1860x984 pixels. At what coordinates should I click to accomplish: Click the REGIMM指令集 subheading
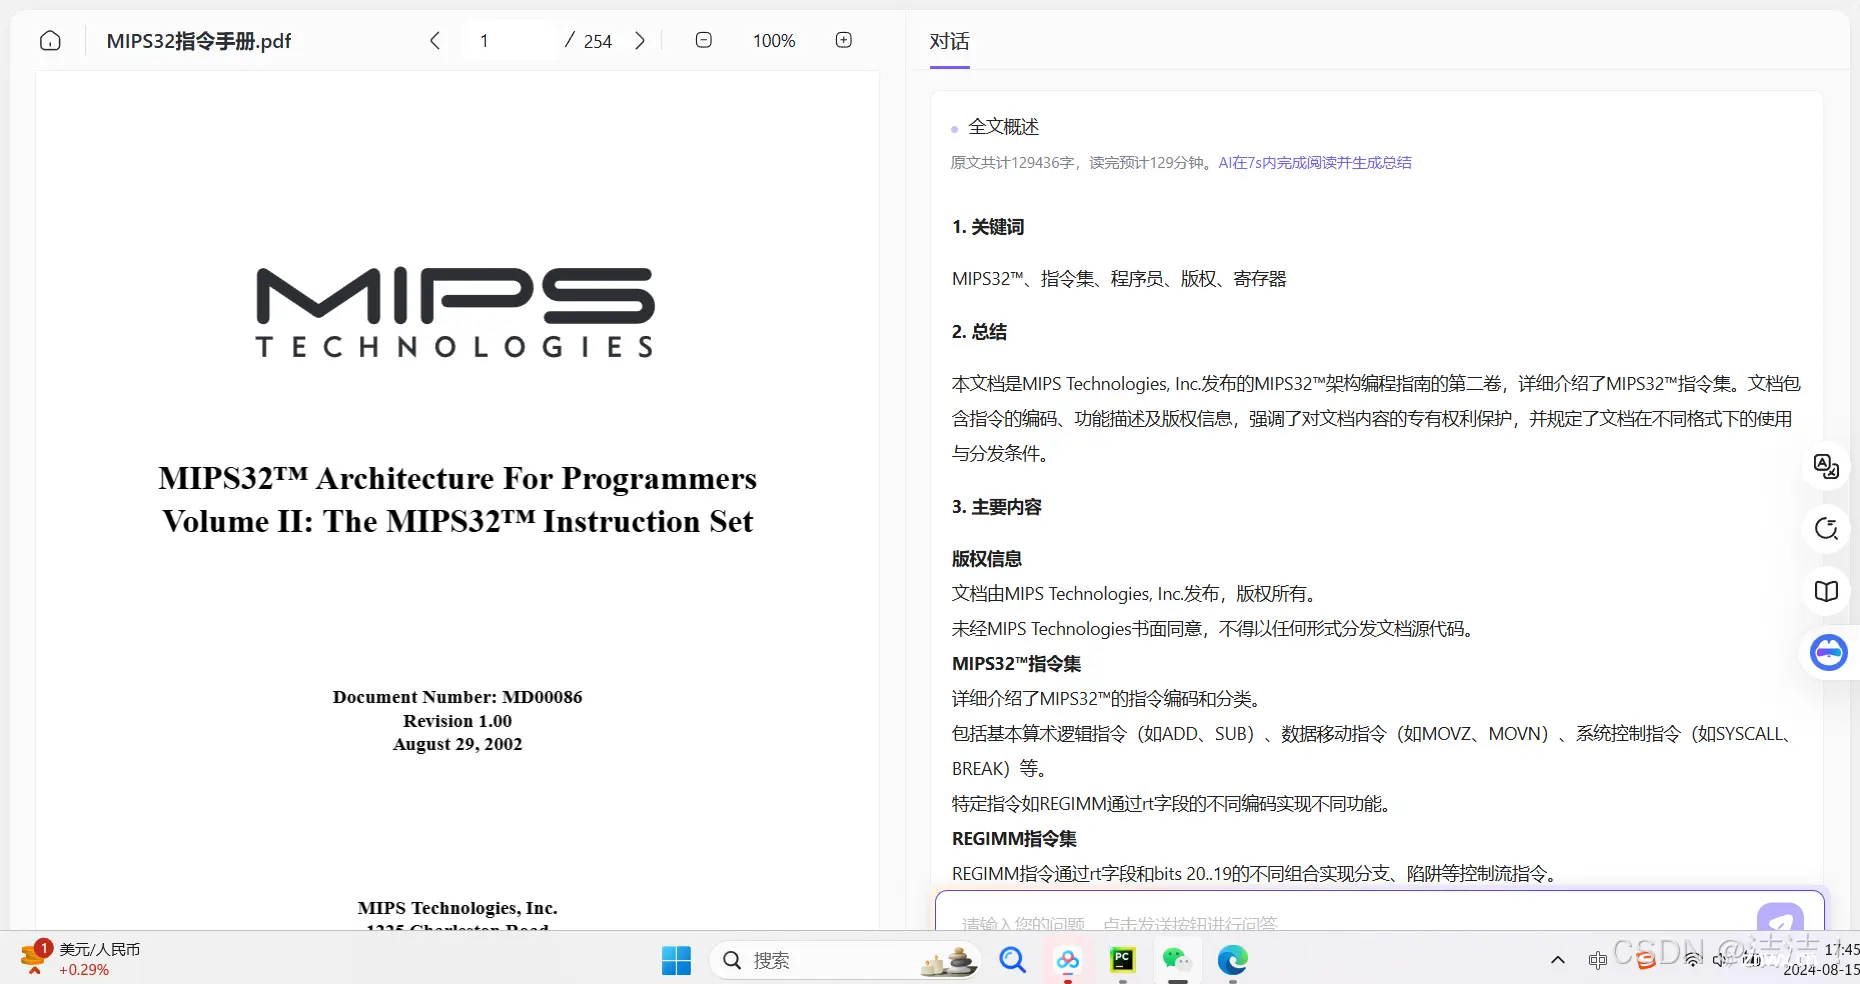(1014, 839)
